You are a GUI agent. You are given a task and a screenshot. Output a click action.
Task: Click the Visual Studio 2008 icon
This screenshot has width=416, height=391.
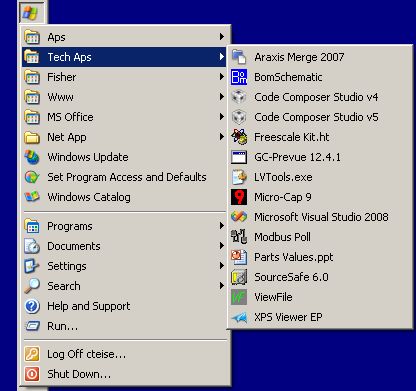239,217
